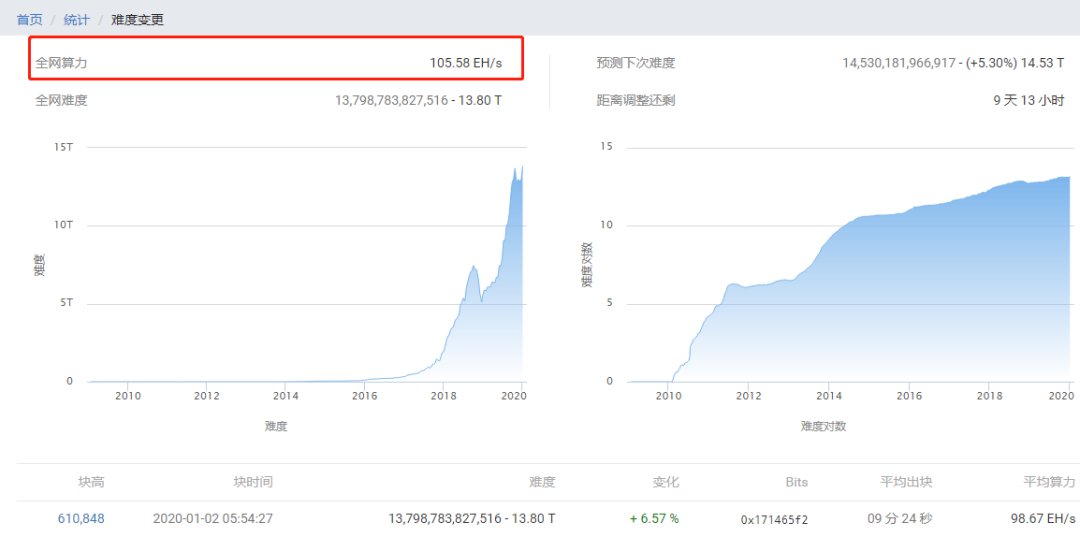Click the 15T y-axis label
Viewport: 1080px width, 537px height.
[64, 147]
